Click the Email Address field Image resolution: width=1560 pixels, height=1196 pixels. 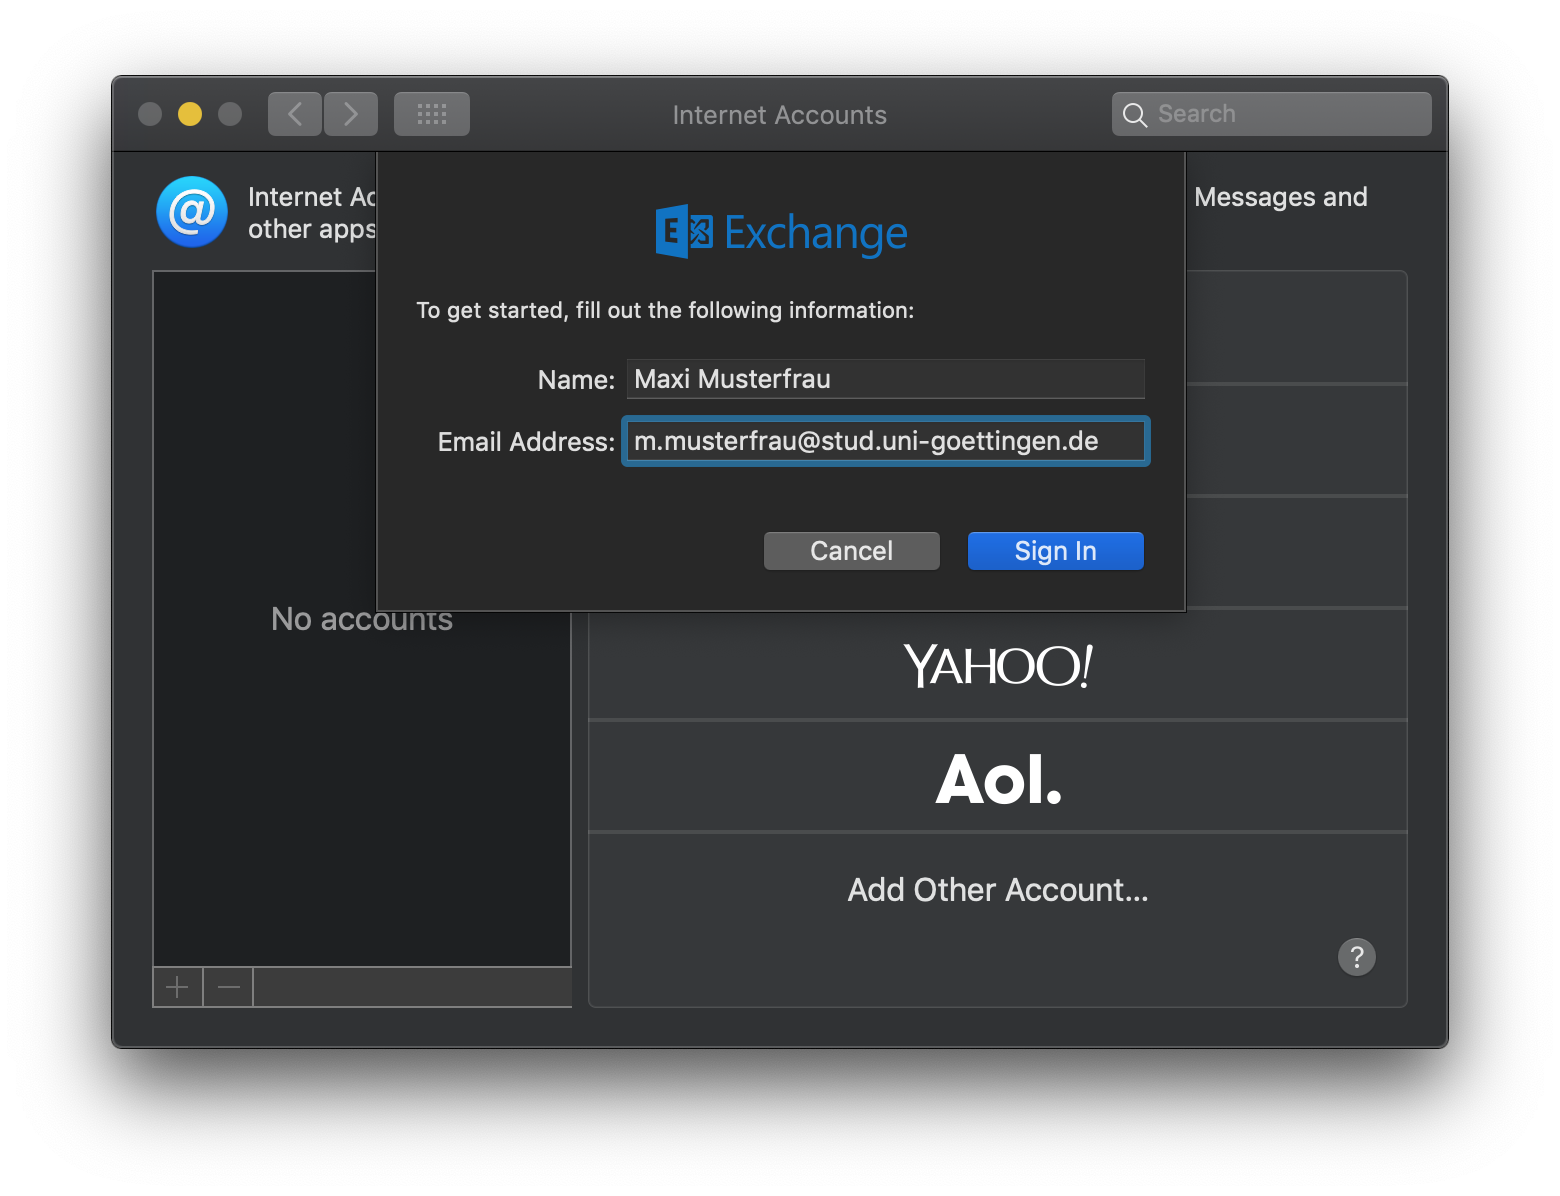point(886,441)
